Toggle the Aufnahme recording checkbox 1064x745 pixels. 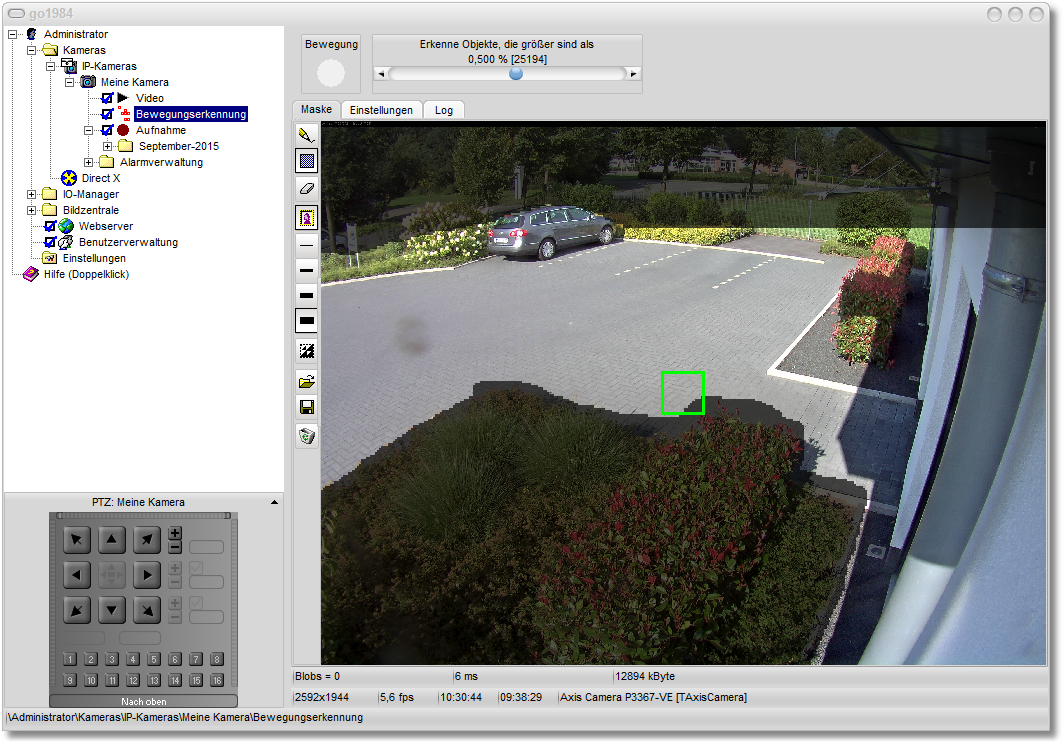107,130
